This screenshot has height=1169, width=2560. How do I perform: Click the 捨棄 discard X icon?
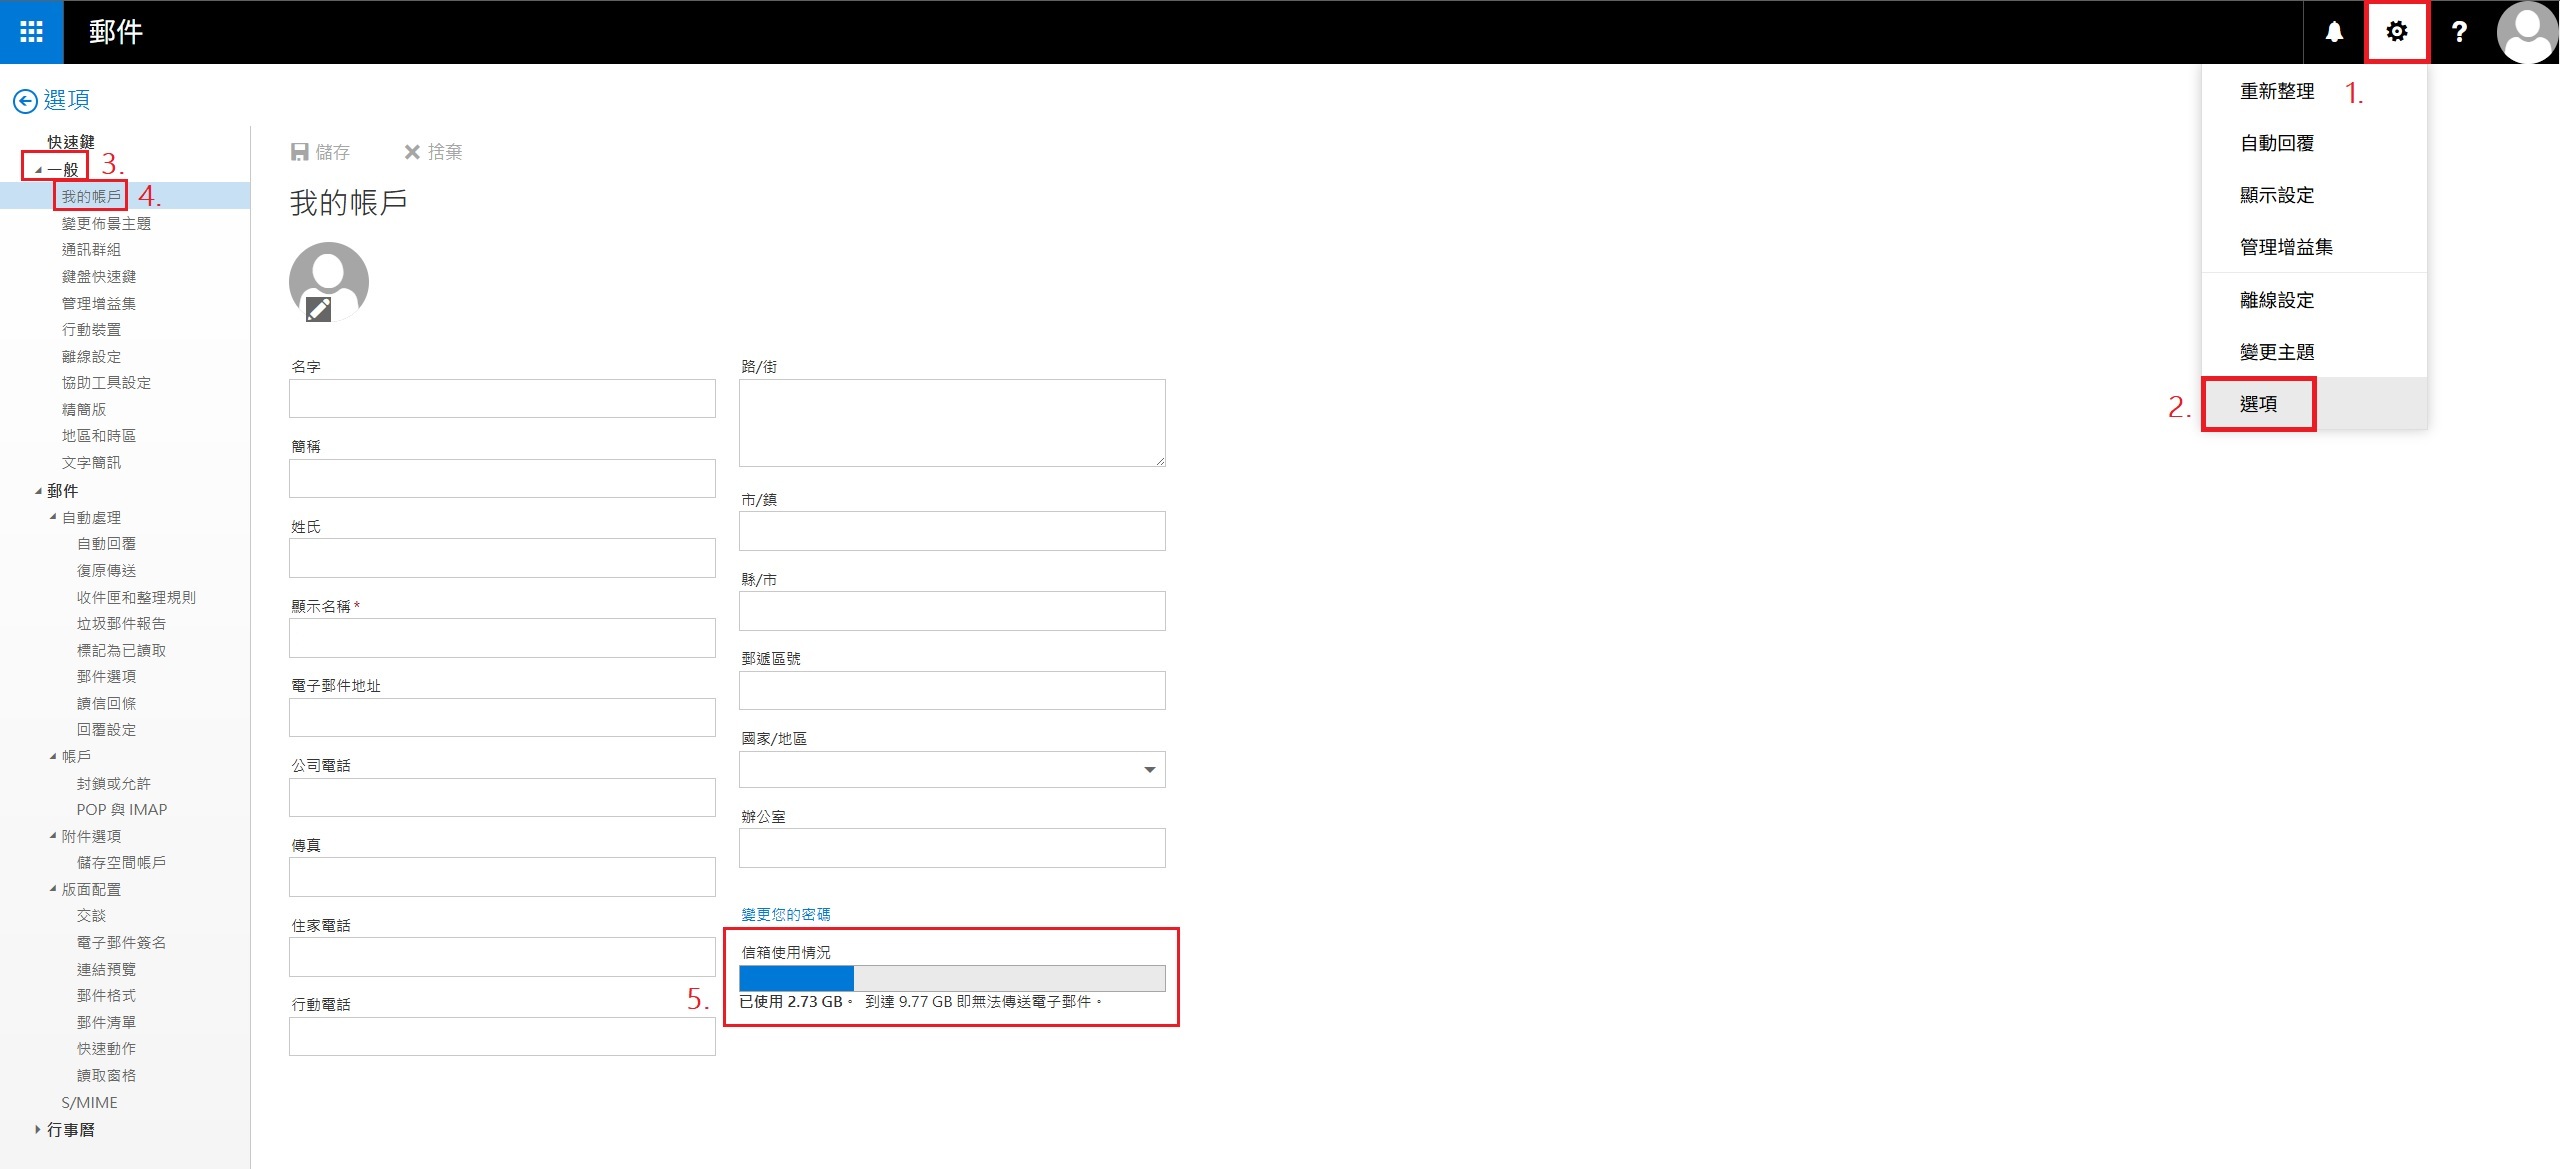tap(411, 152)
